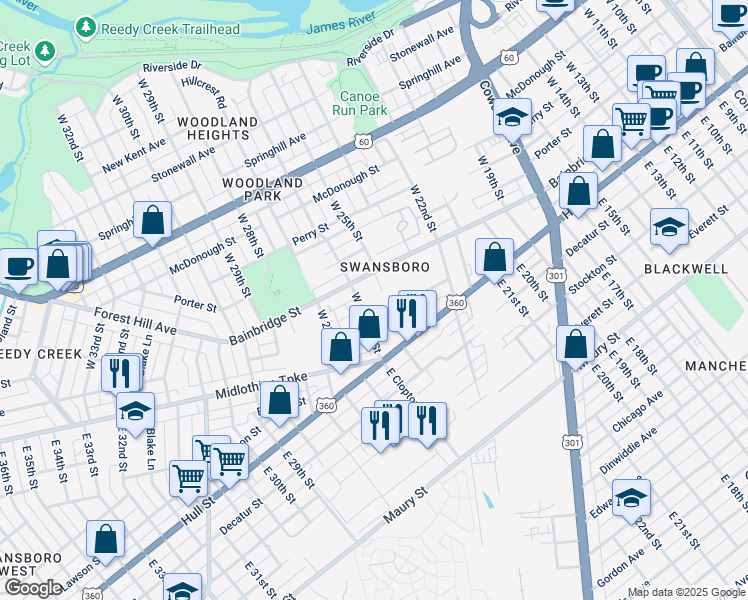The width and height of the screenshot is (748, 600).
Task: Select the BLACKWELL neighborhood label
Action: pyautogui.click(x=686, y=269)
